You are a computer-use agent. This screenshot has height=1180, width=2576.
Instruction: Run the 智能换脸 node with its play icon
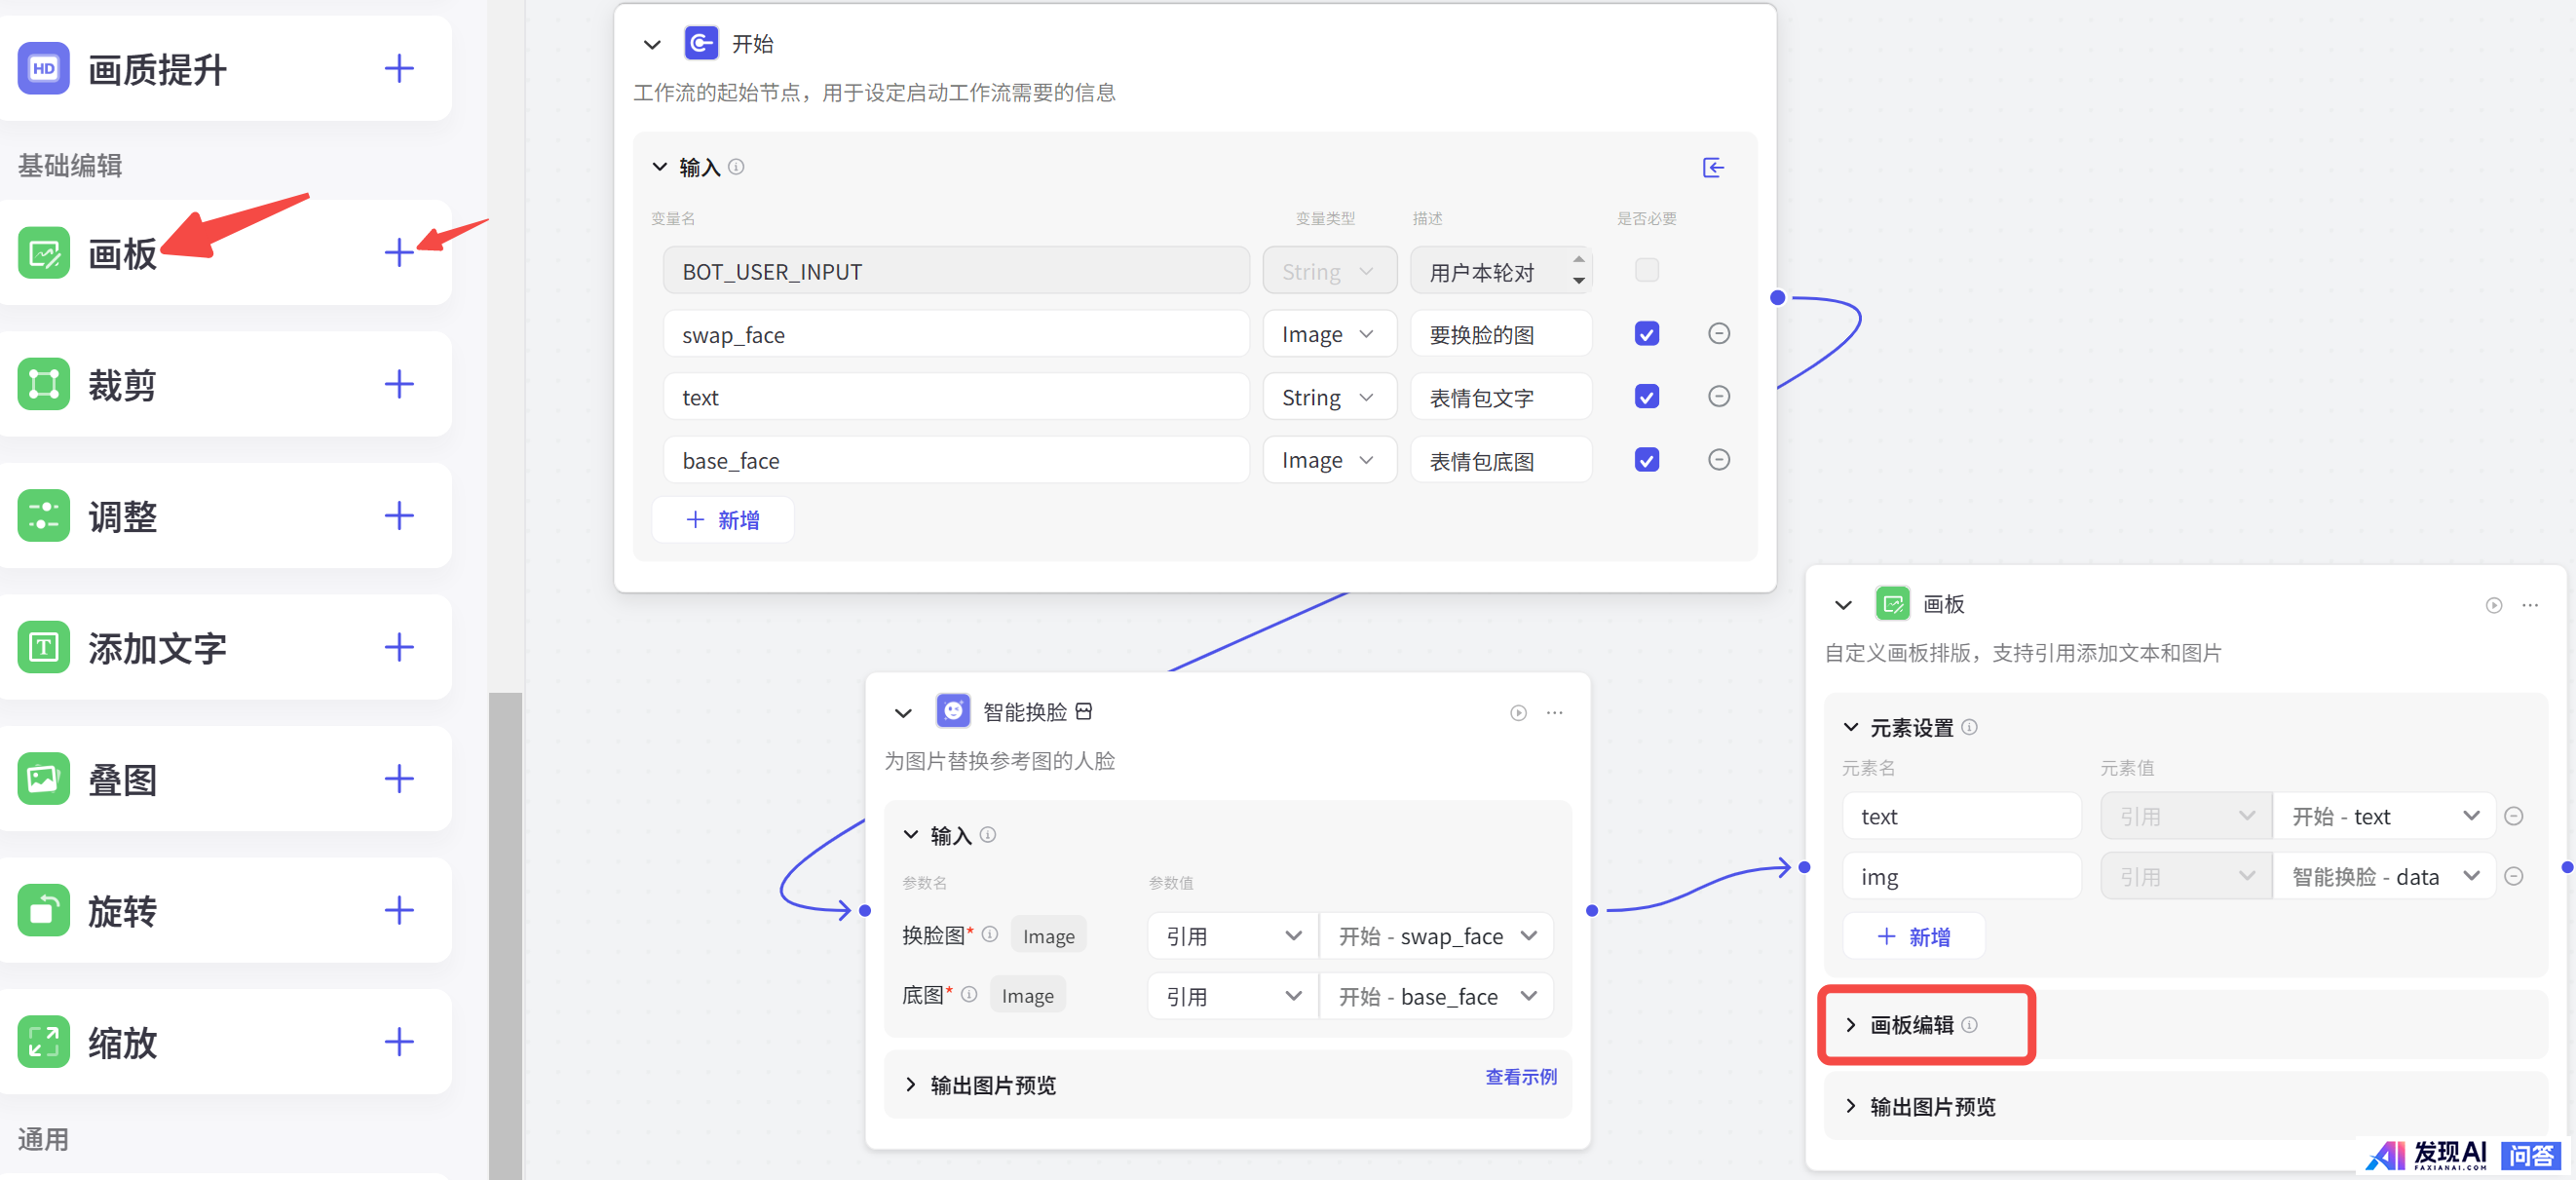[x=1518, y=713]
